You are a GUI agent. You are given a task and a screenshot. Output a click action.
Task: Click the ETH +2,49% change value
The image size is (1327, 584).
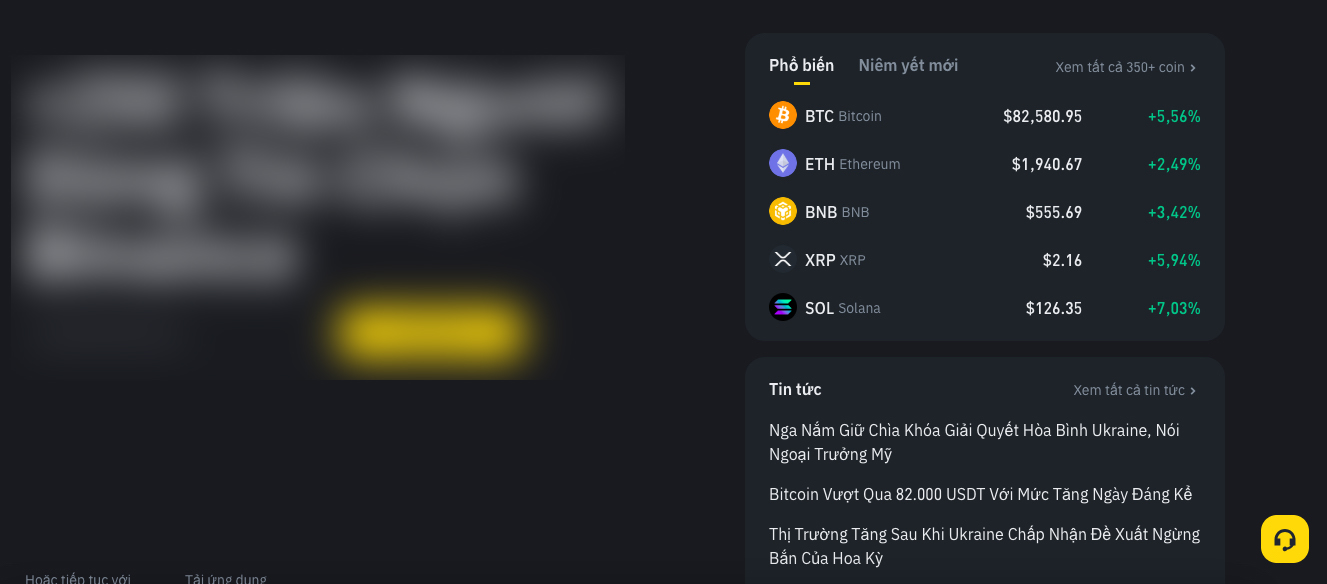coord(1174,164)
